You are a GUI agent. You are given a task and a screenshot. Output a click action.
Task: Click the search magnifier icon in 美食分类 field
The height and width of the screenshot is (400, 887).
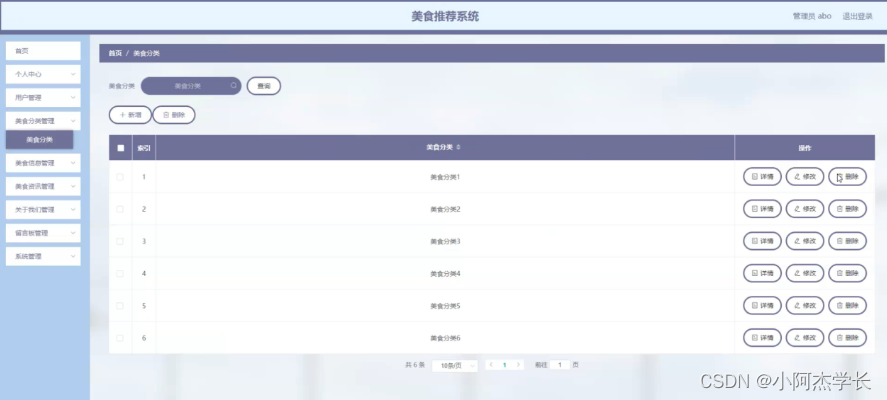[234, 86]
